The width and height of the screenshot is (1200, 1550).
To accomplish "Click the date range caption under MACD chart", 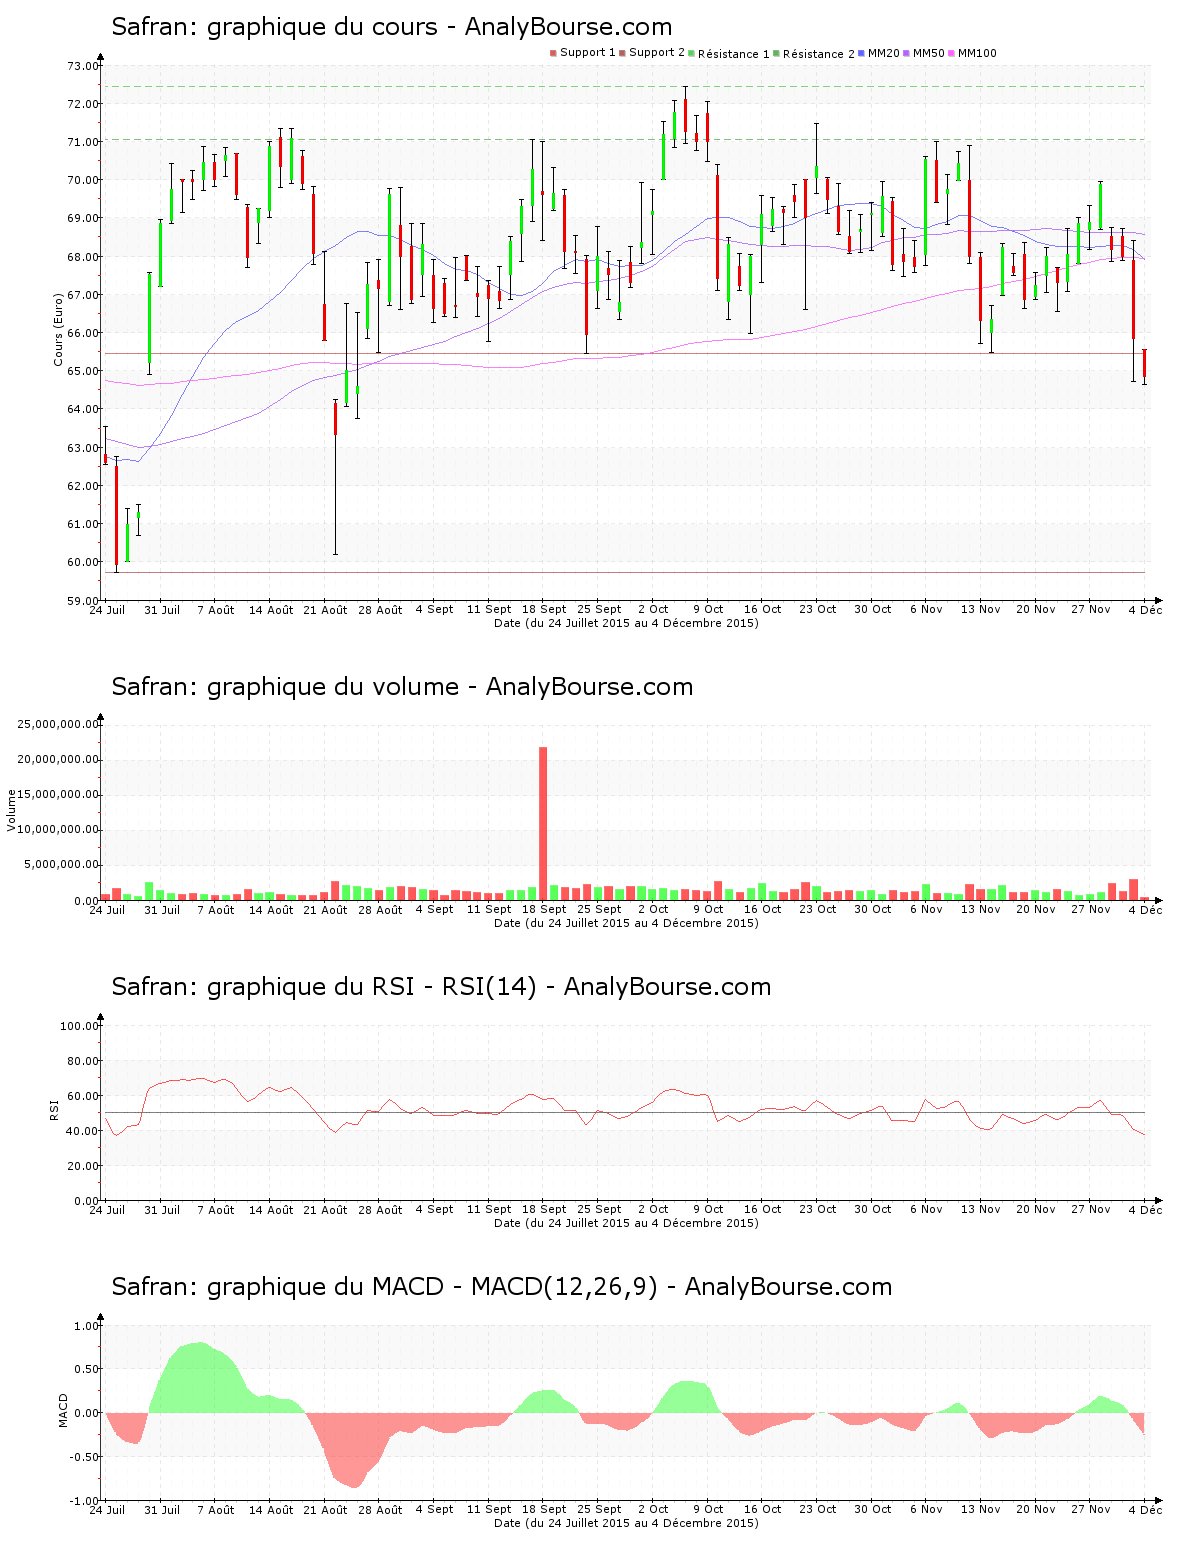I will coord(626,1523).
